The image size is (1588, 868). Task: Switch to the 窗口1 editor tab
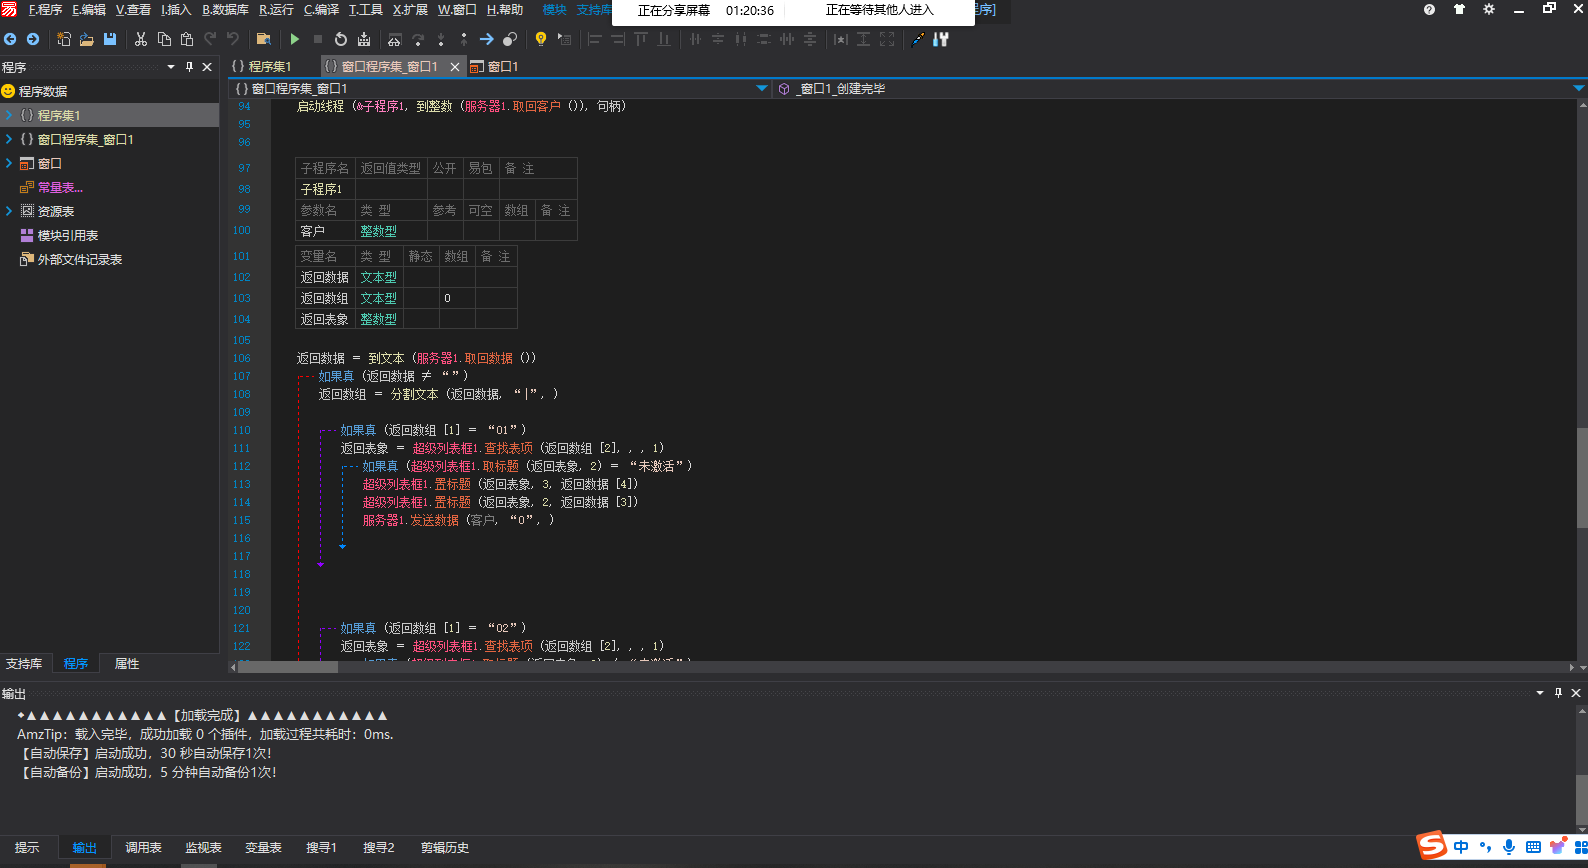[494, 66]
